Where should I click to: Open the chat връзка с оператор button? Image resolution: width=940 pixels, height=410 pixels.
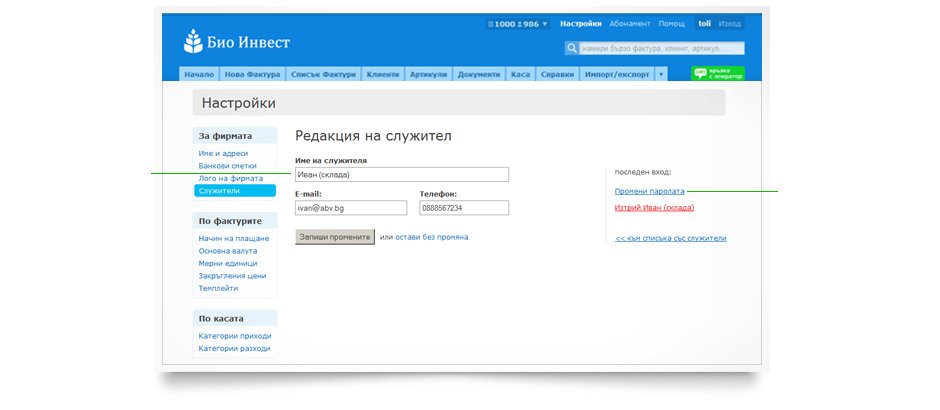[718, 74]
